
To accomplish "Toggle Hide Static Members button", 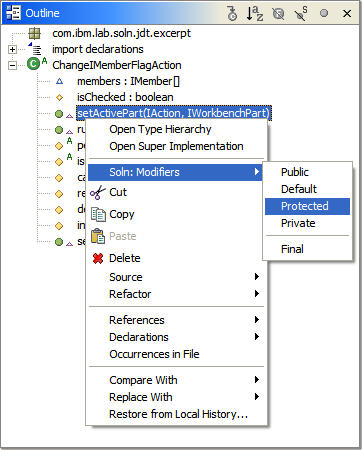I will [x=301, y=13].
